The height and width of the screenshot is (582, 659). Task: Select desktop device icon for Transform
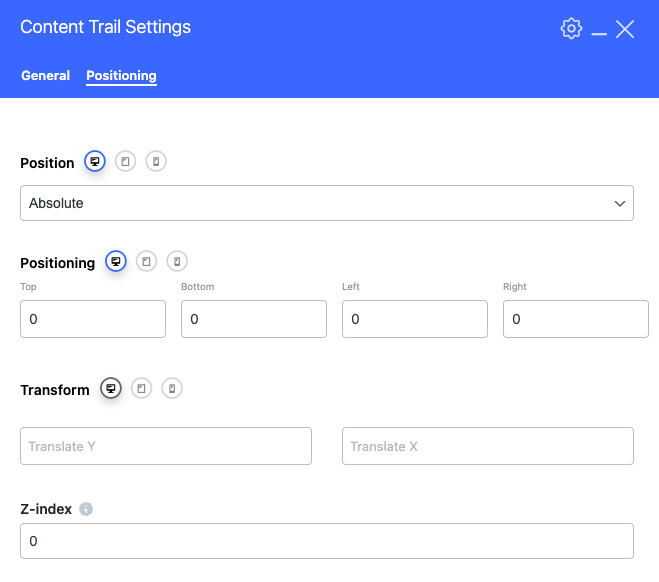(111, 389)
